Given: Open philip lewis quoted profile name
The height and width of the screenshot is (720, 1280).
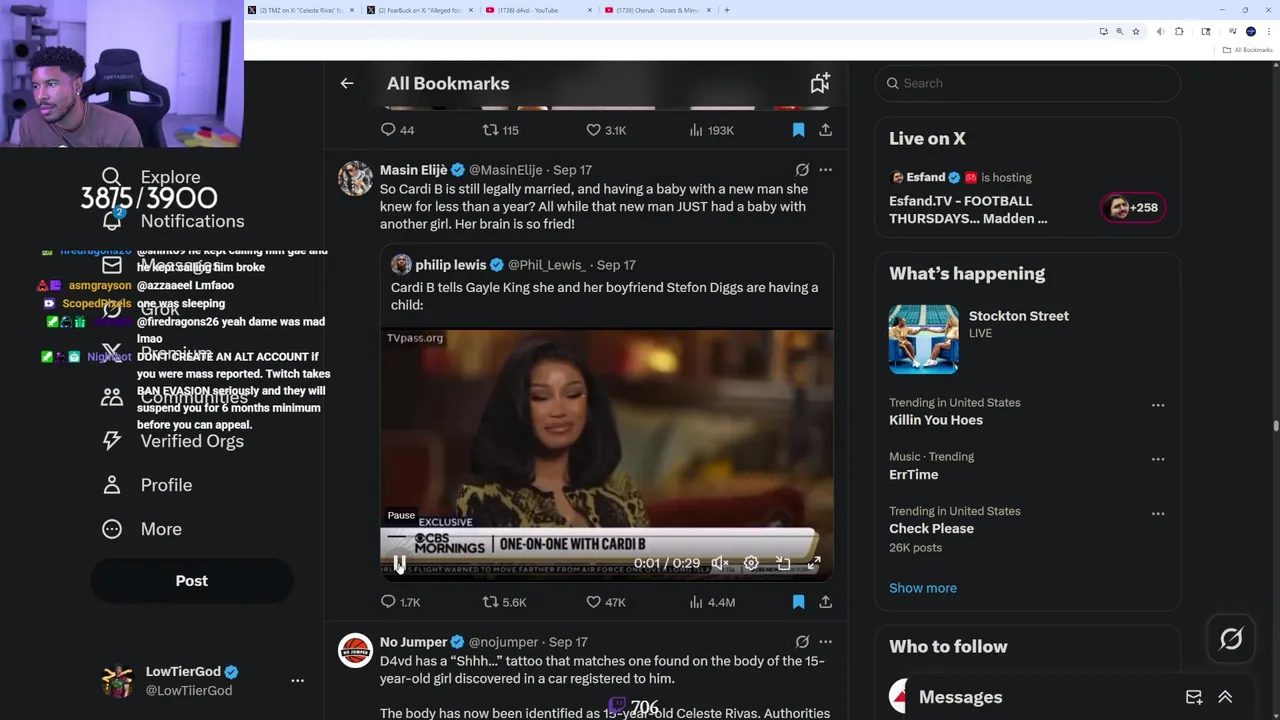Looking at the screenshot, I should click(450, 265).
